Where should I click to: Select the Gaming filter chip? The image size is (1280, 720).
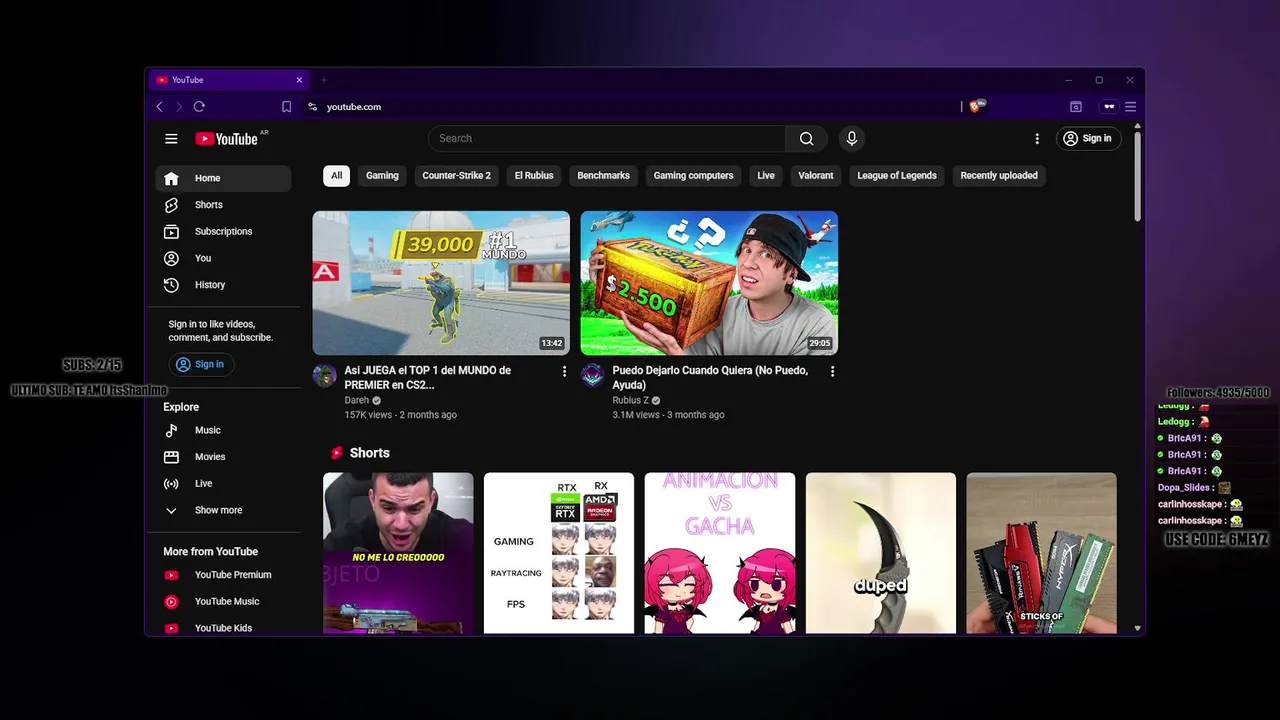[382, 175]
